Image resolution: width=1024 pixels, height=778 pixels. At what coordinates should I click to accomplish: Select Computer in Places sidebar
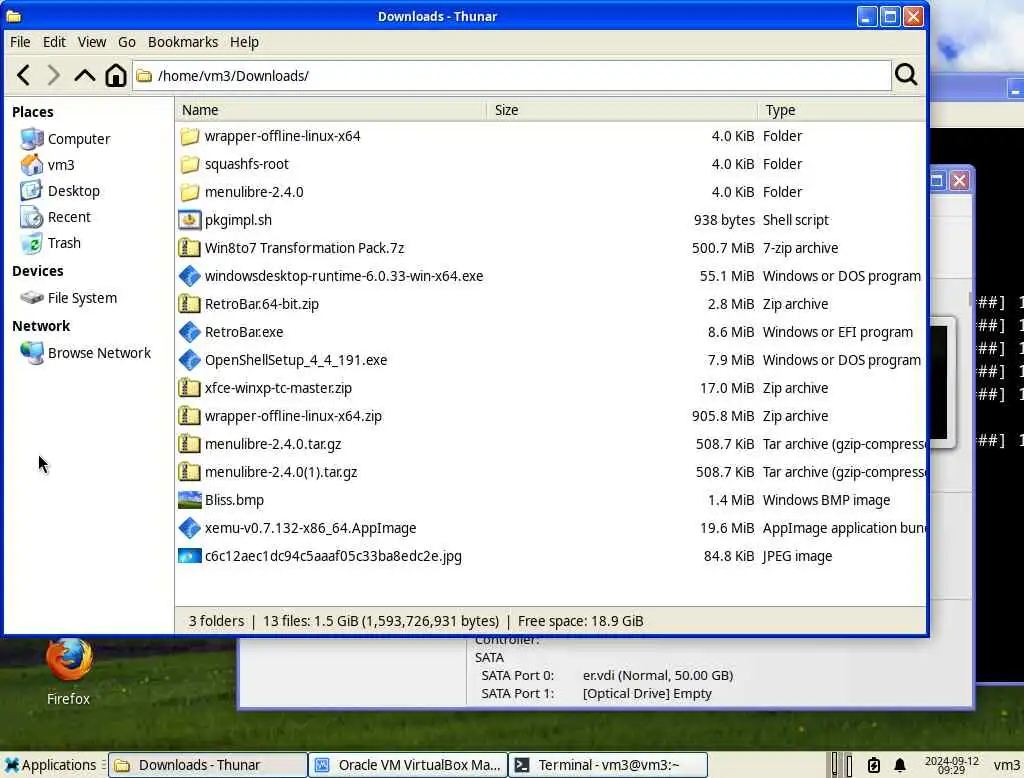[x=65, y=138]
